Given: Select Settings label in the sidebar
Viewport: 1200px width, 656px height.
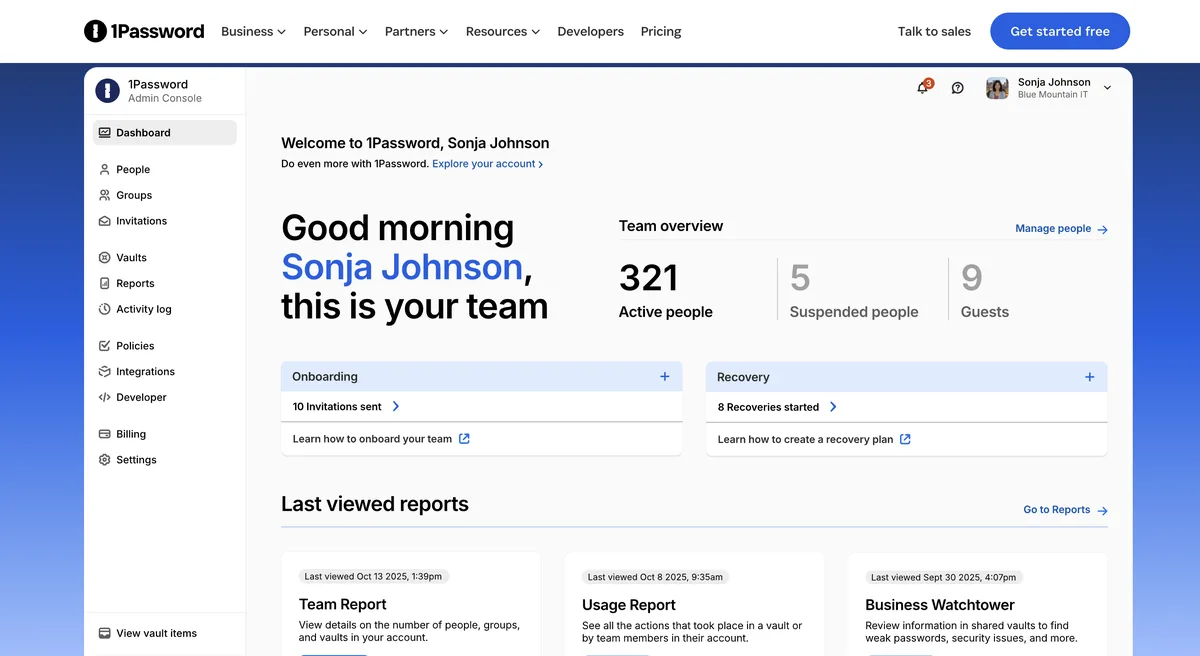Looking at the screenshot, I should pyautogui.click(x=136, y=460).
